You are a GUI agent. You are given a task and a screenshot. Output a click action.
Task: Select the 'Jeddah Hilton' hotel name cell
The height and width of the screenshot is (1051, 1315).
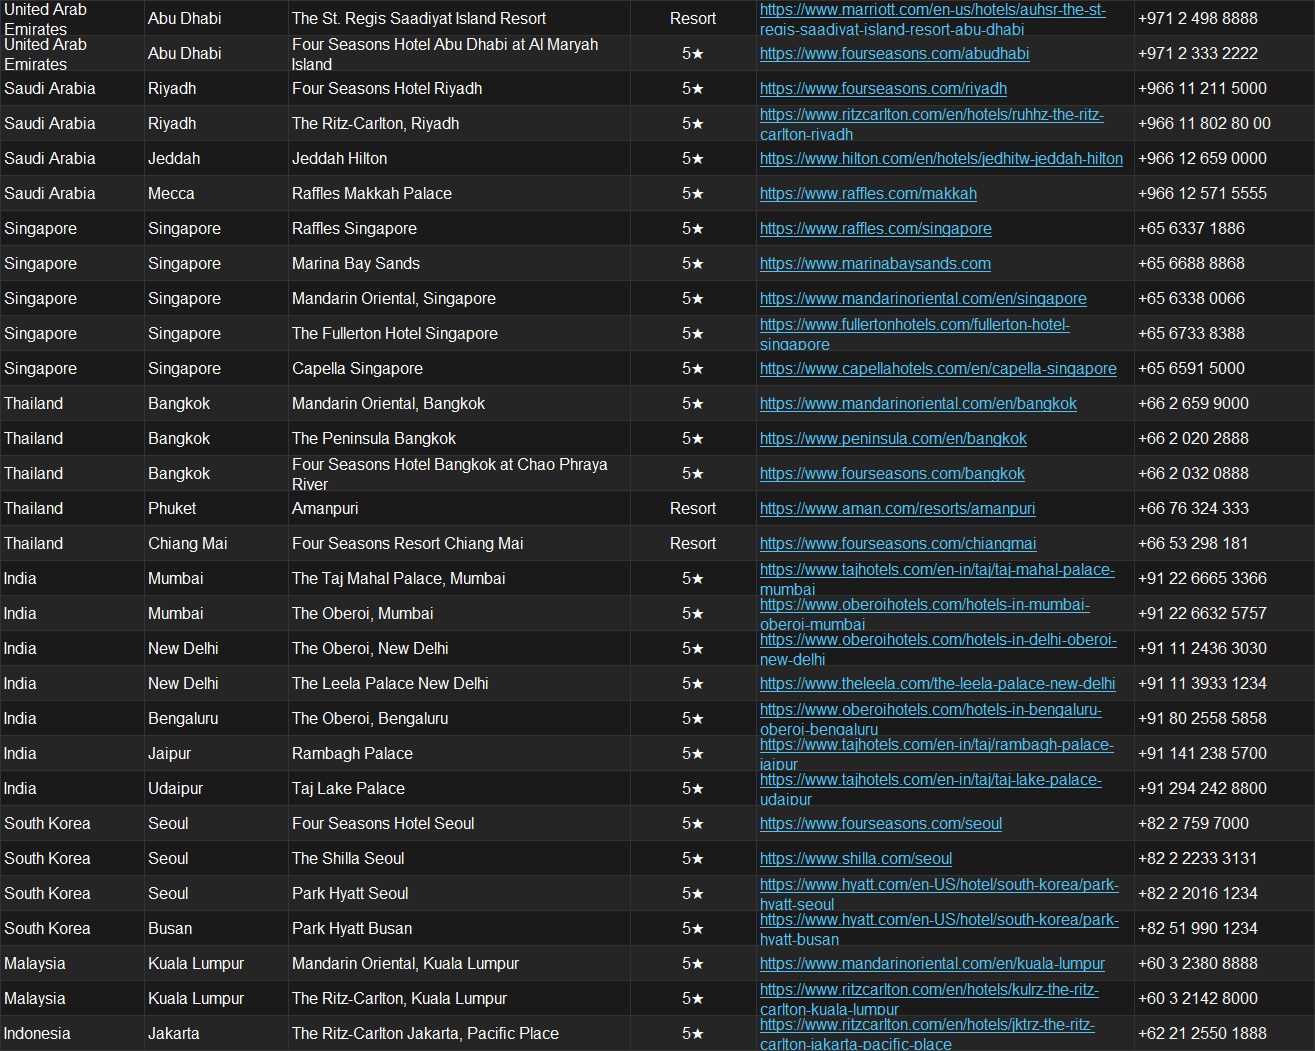(x=459, y=159)
